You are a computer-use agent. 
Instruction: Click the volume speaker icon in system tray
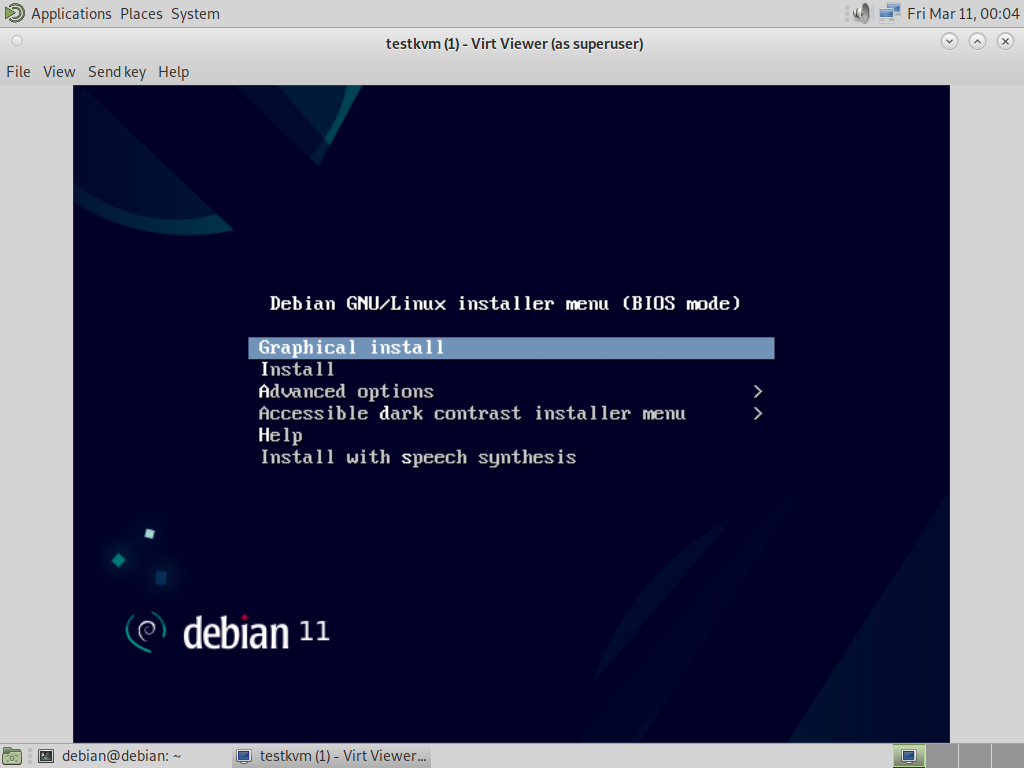859,13
